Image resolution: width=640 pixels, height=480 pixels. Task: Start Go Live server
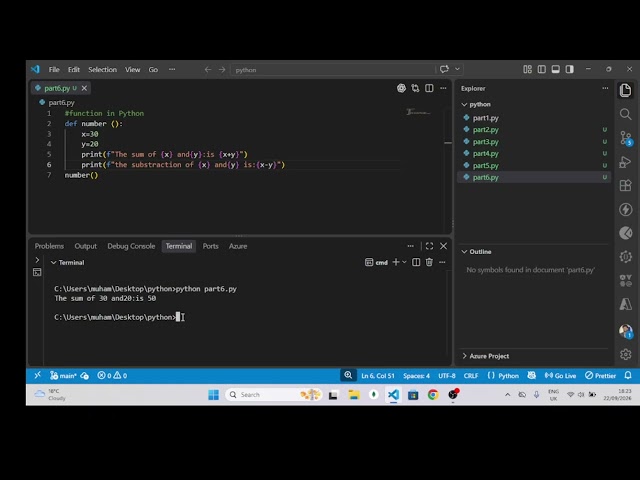pos(560,376)
